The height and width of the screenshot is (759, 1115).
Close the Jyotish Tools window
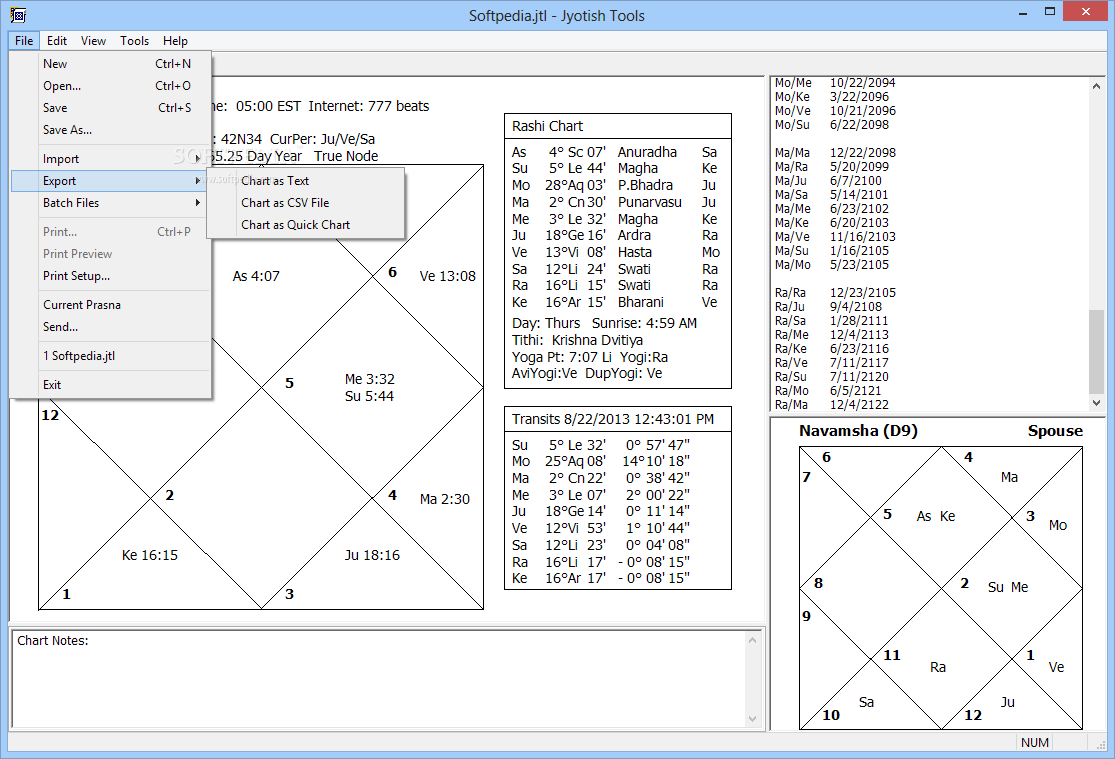1086,12
